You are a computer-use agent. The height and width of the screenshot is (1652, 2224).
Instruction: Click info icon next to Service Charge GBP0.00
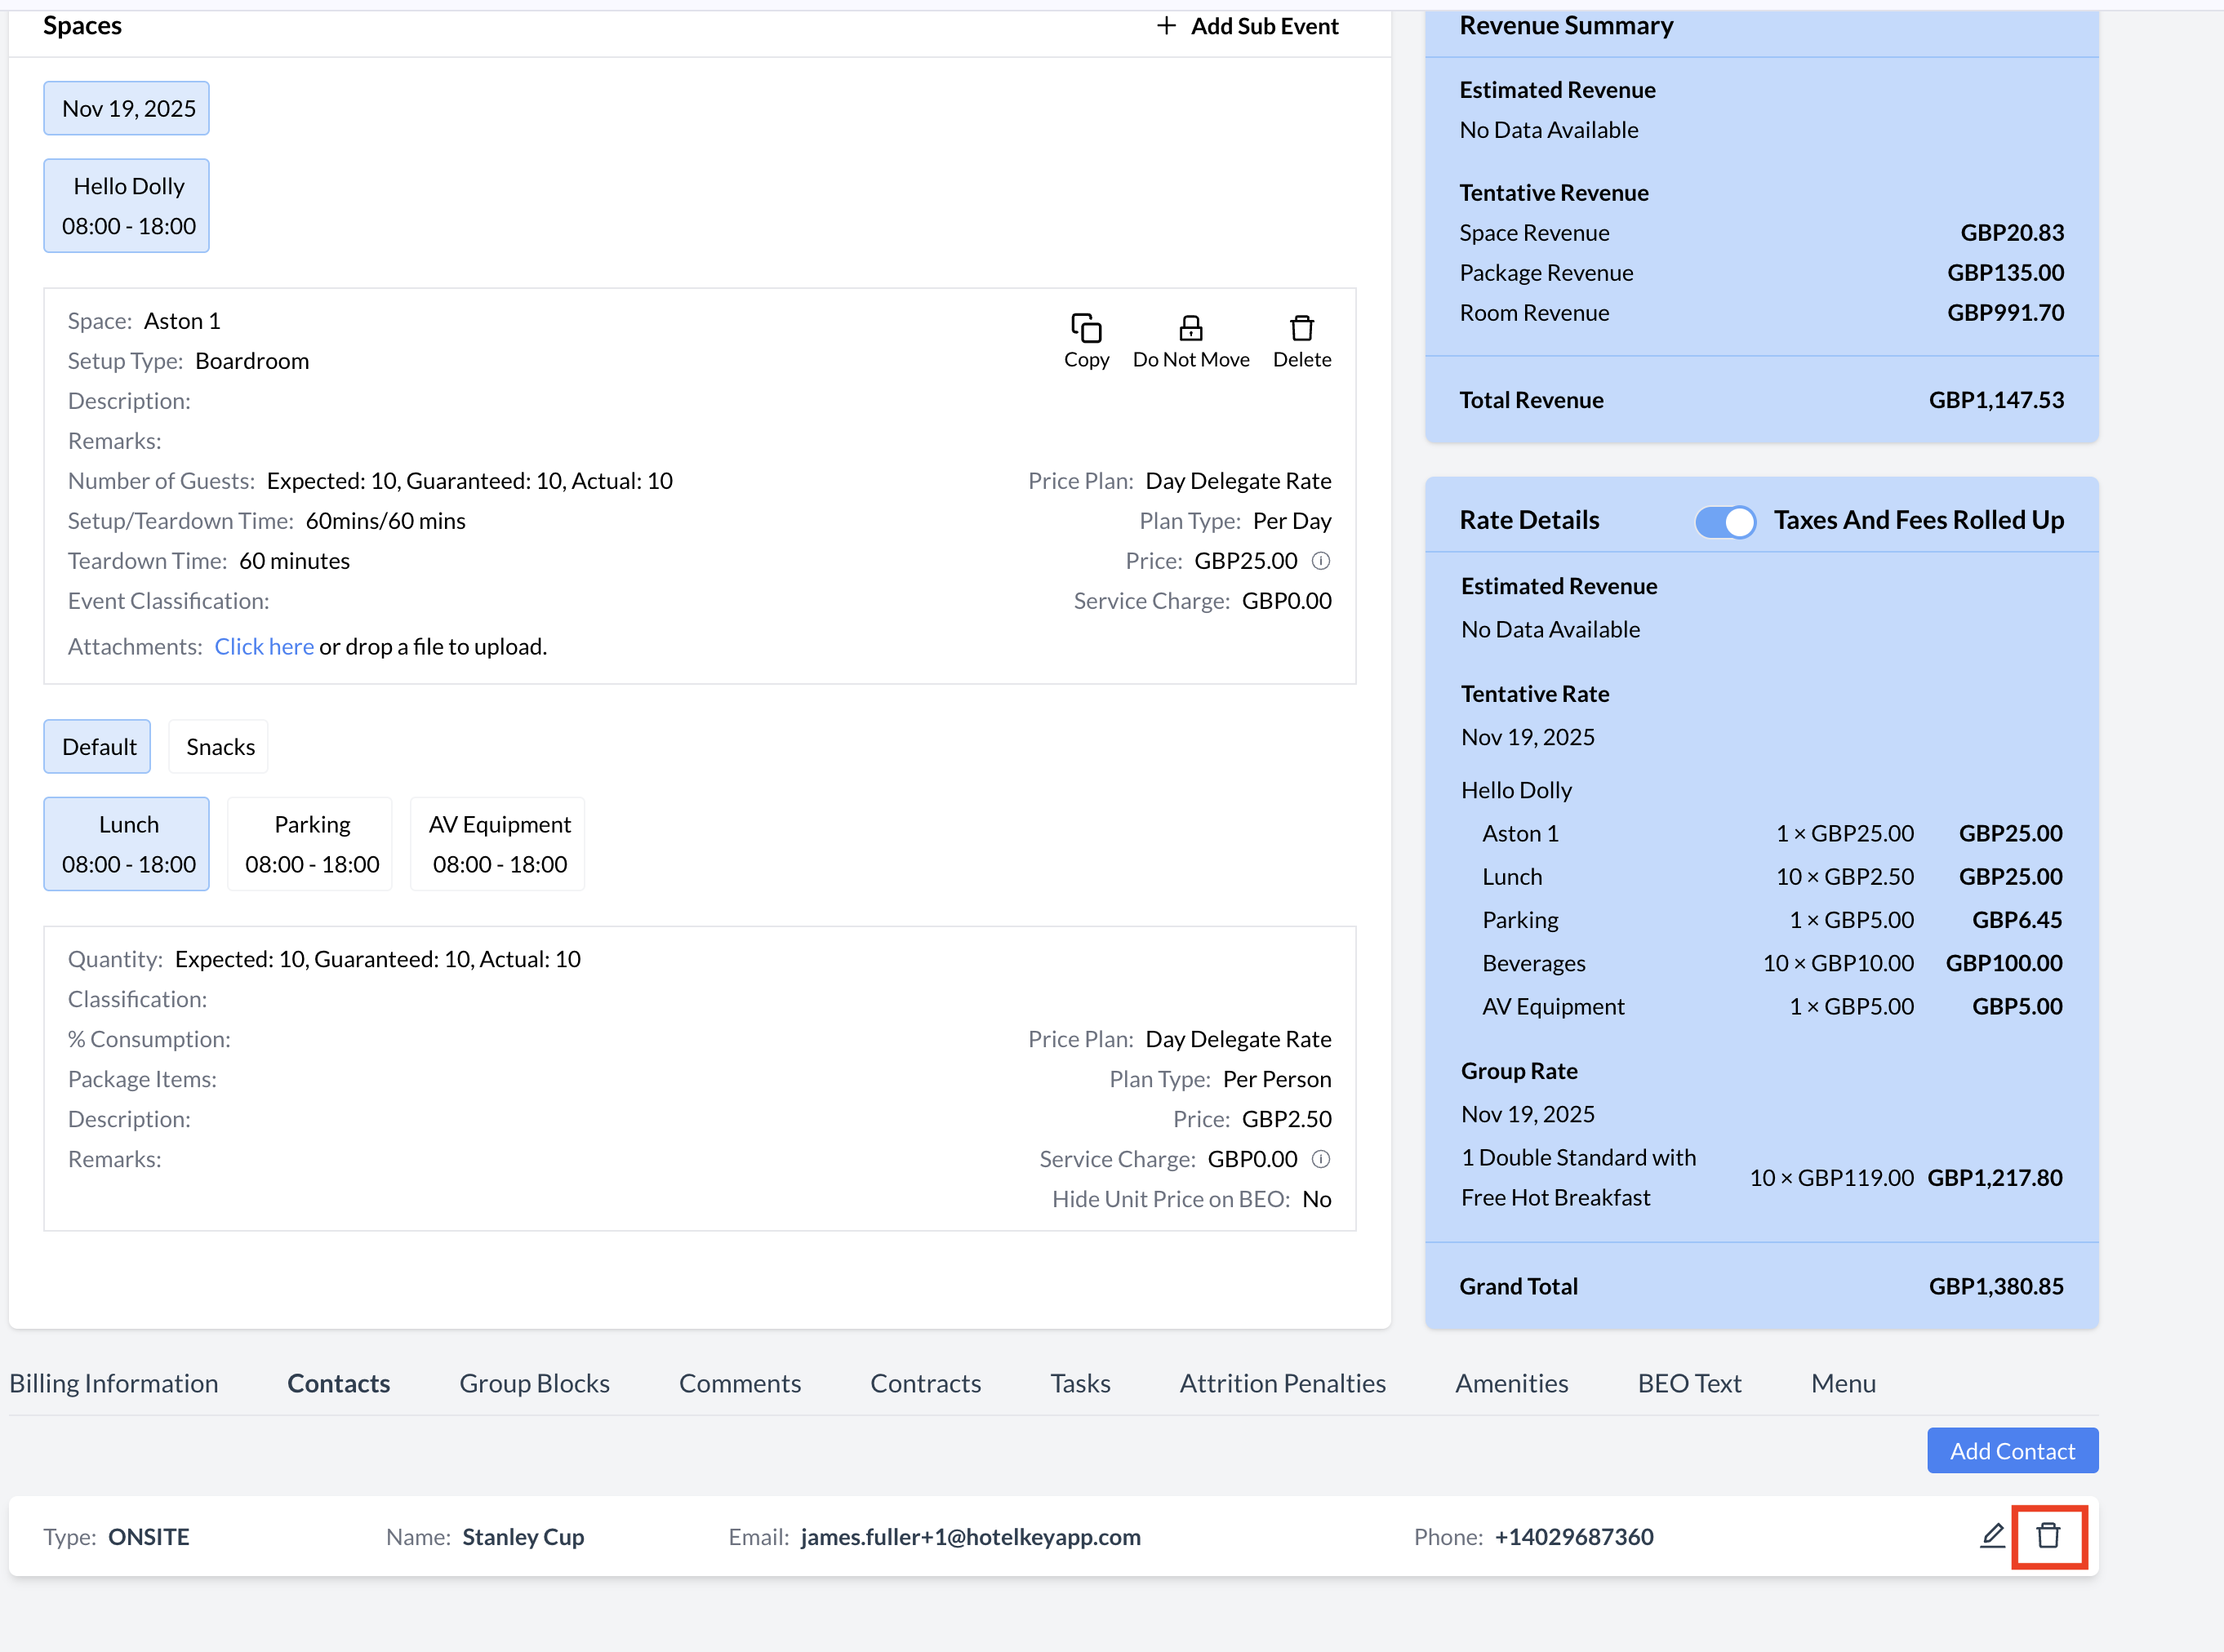(1320, 1159)
